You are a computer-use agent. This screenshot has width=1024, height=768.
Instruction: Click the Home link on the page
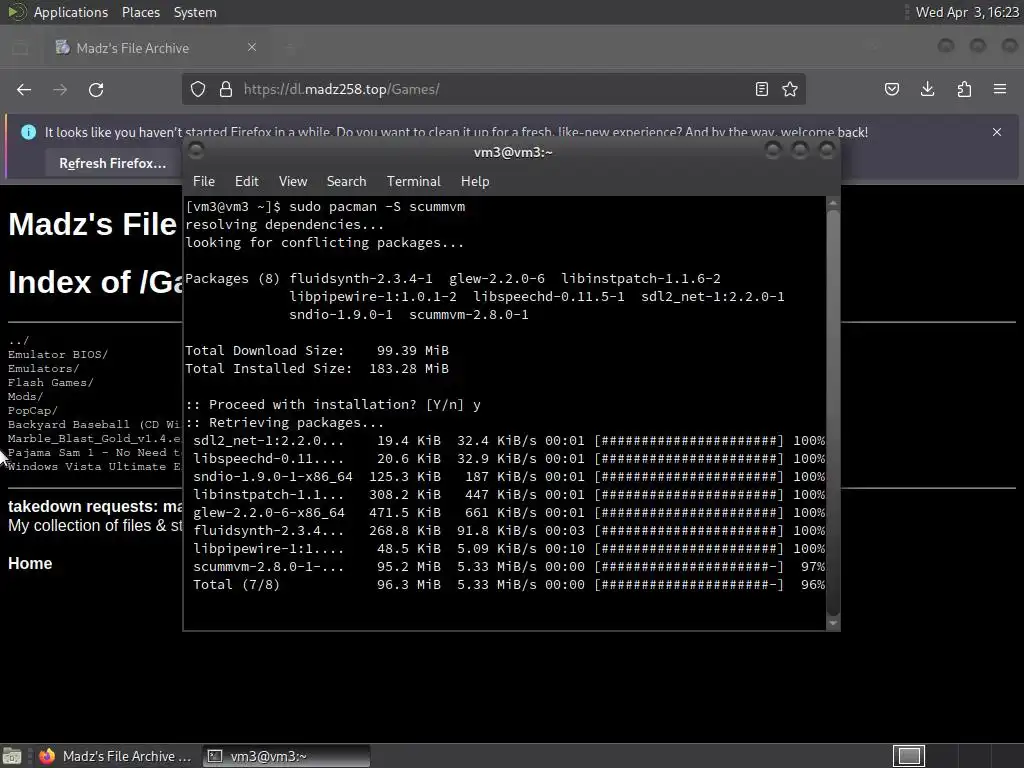[x=30, y=564]
